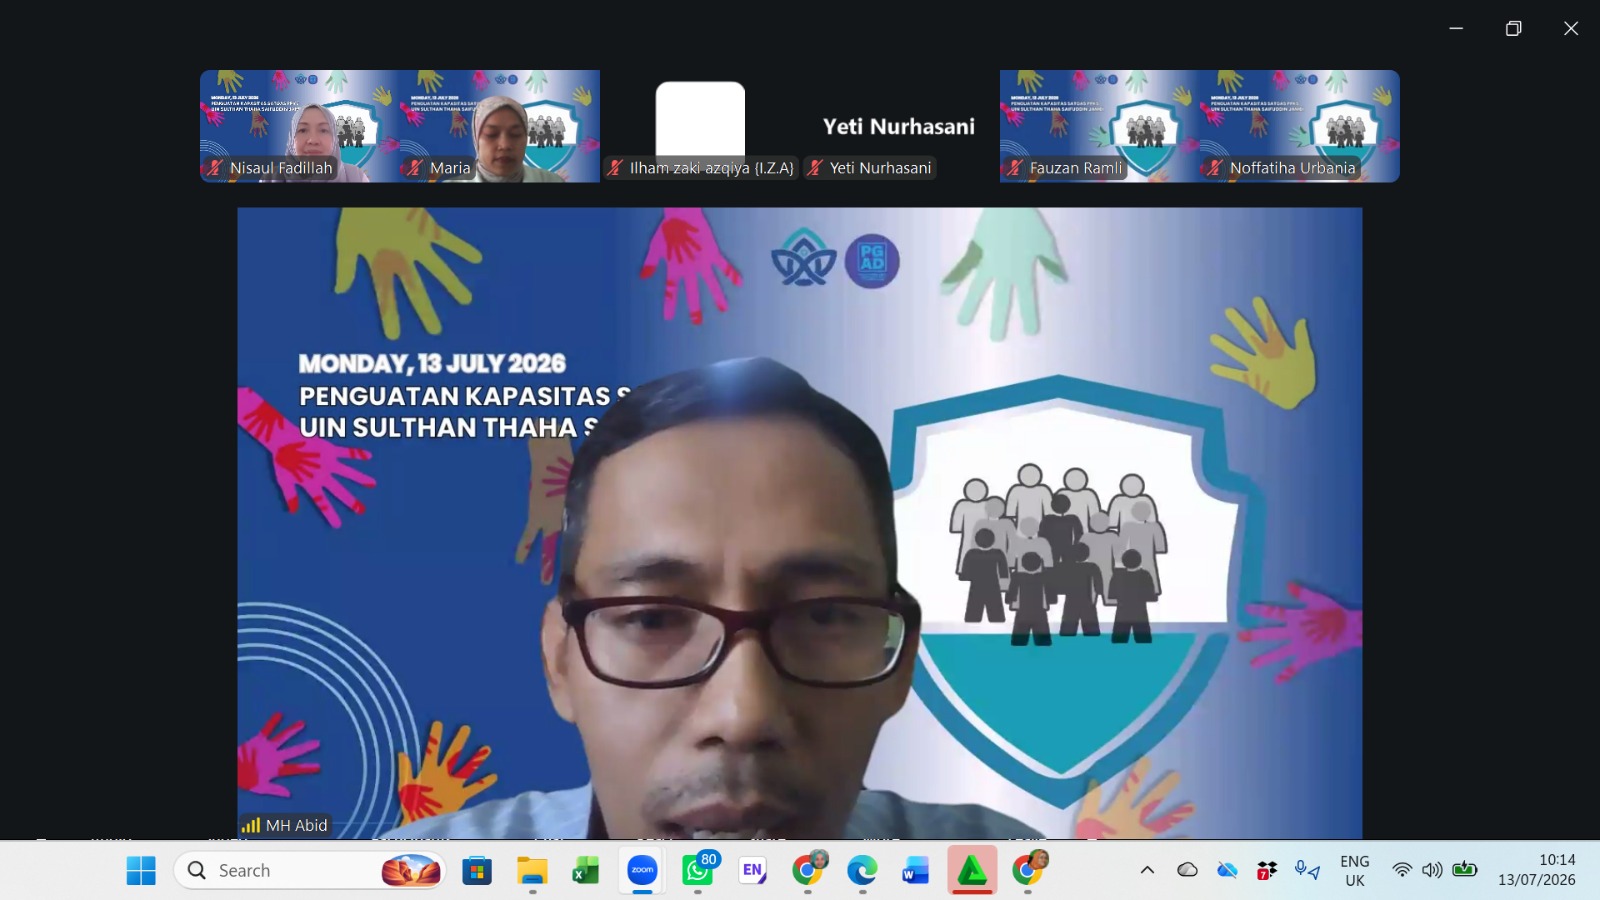Click the MH Abid name label
This screenshot has width=1600, height=900.
coord(297,825)
